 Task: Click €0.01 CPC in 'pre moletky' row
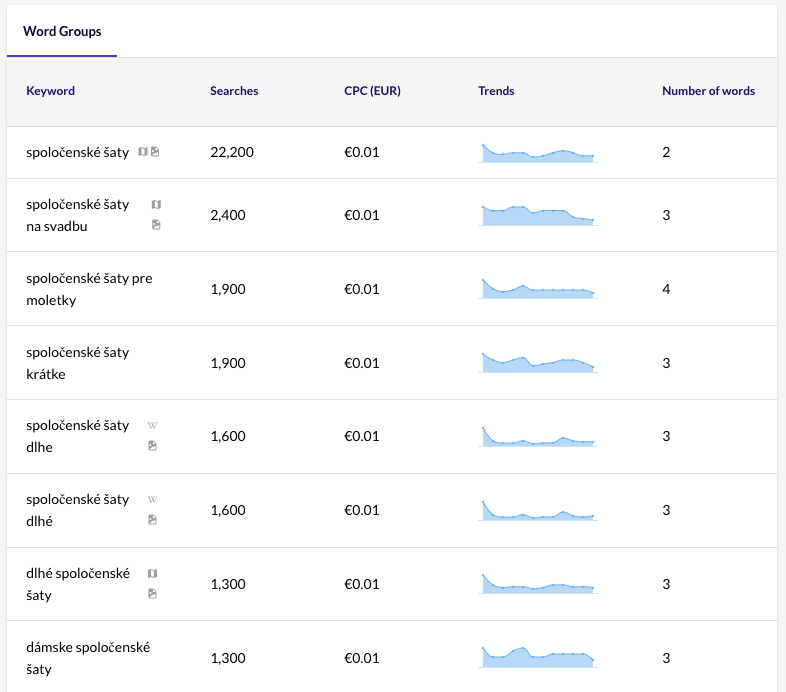coord(361,289)
